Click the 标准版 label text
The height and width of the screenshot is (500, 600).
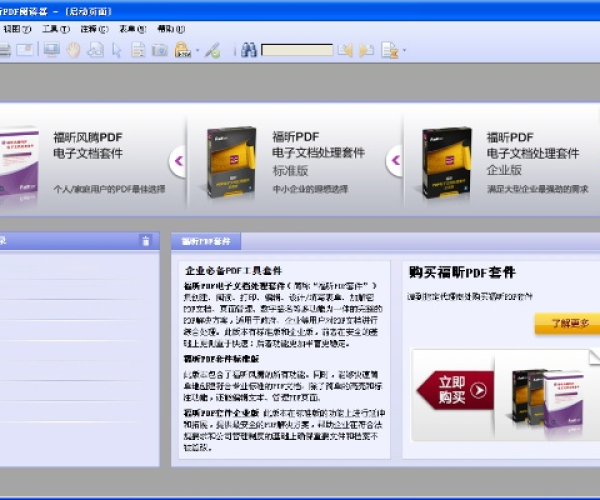coord(290,171)
